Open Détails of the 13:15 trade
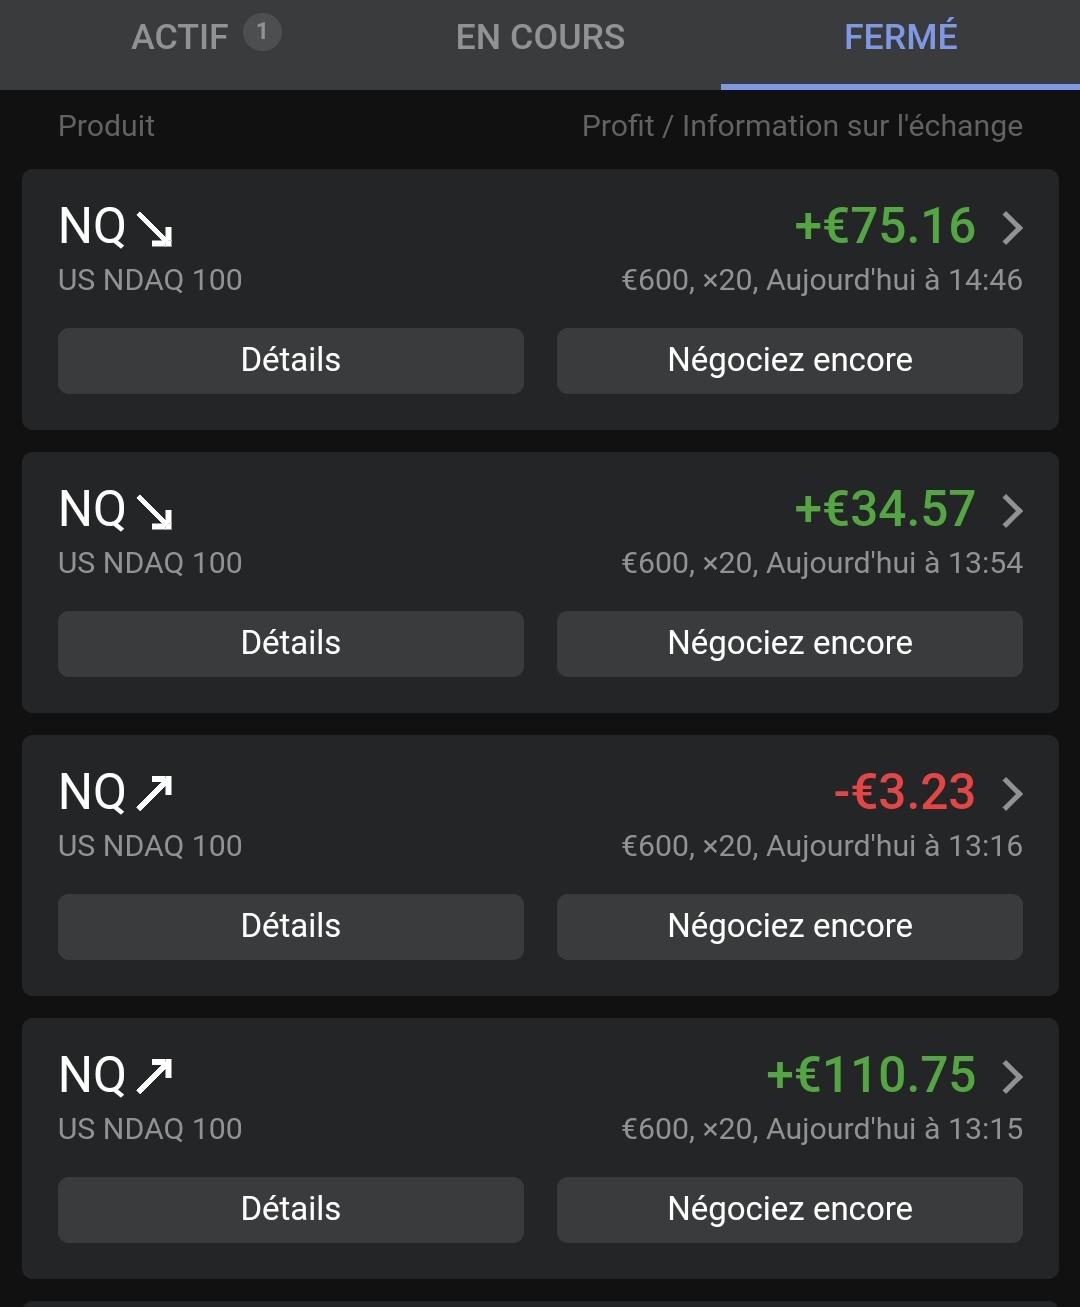 click(291, 1209)
